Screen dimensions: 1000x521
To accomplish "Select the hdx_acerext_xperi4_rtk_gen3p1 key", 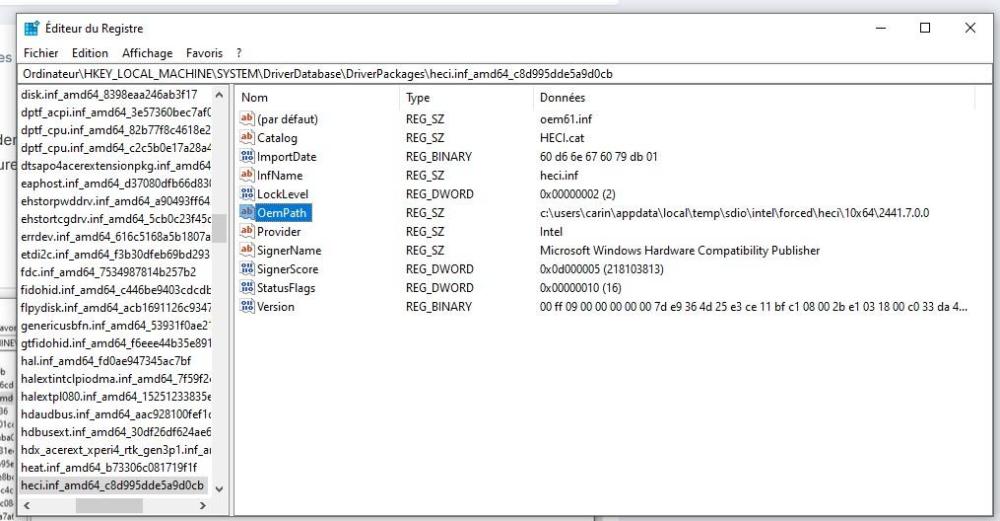I will click(115, 450).
